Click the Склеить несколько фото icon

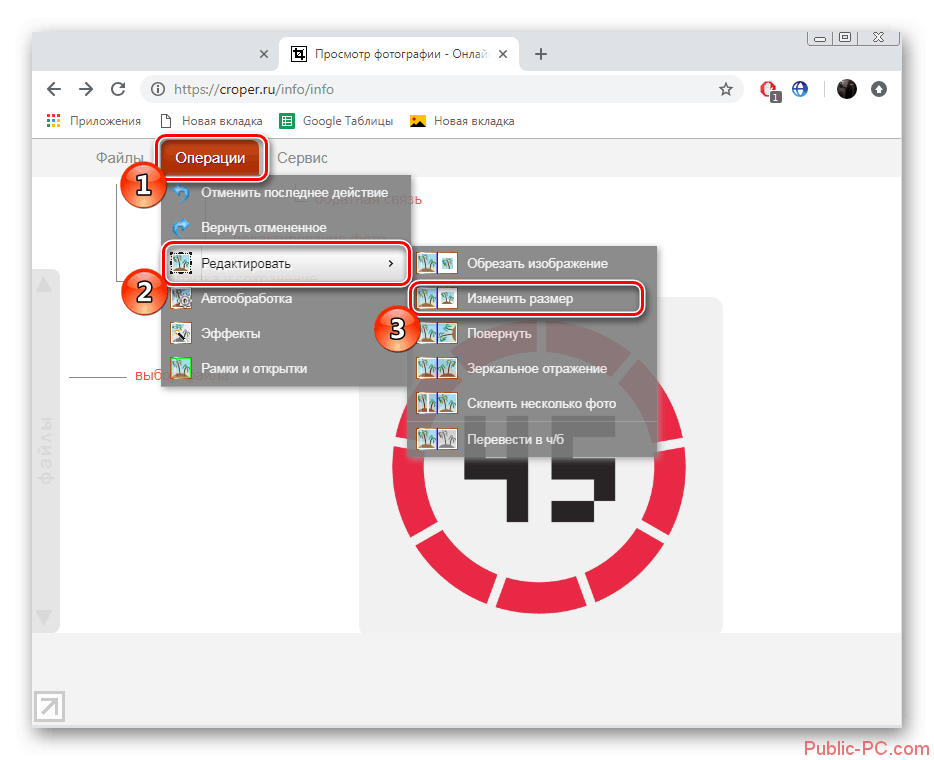tap(437, 404)
